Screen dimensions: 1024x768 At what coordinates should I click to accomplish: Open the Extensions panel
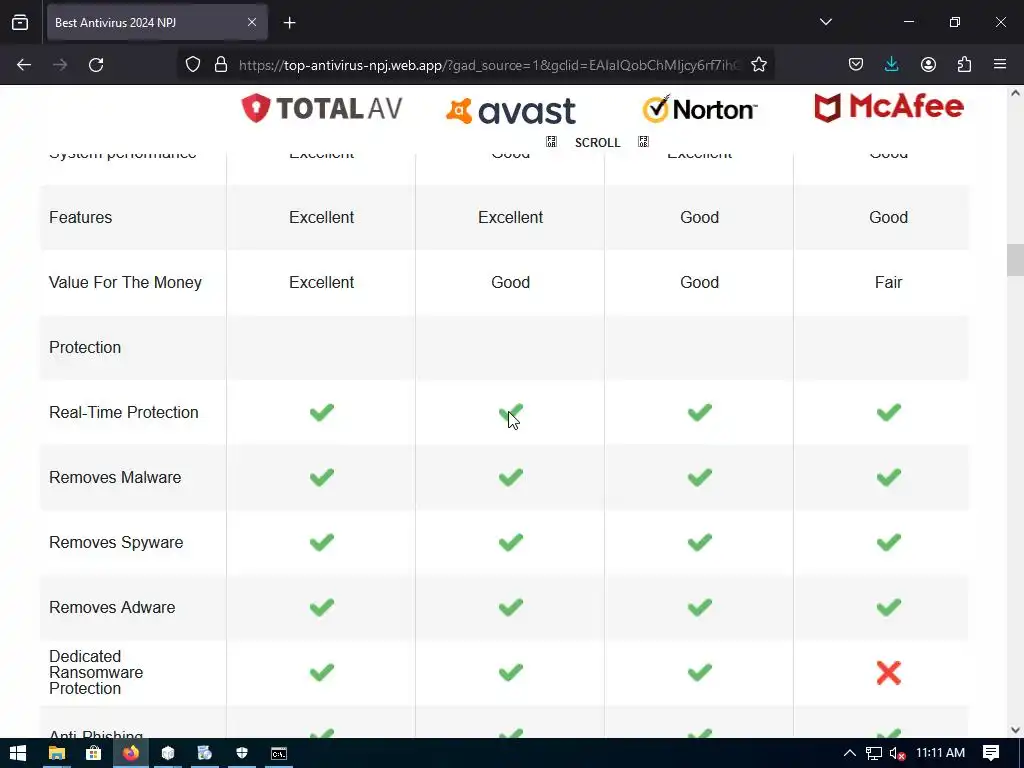click(x=964, y=65)
